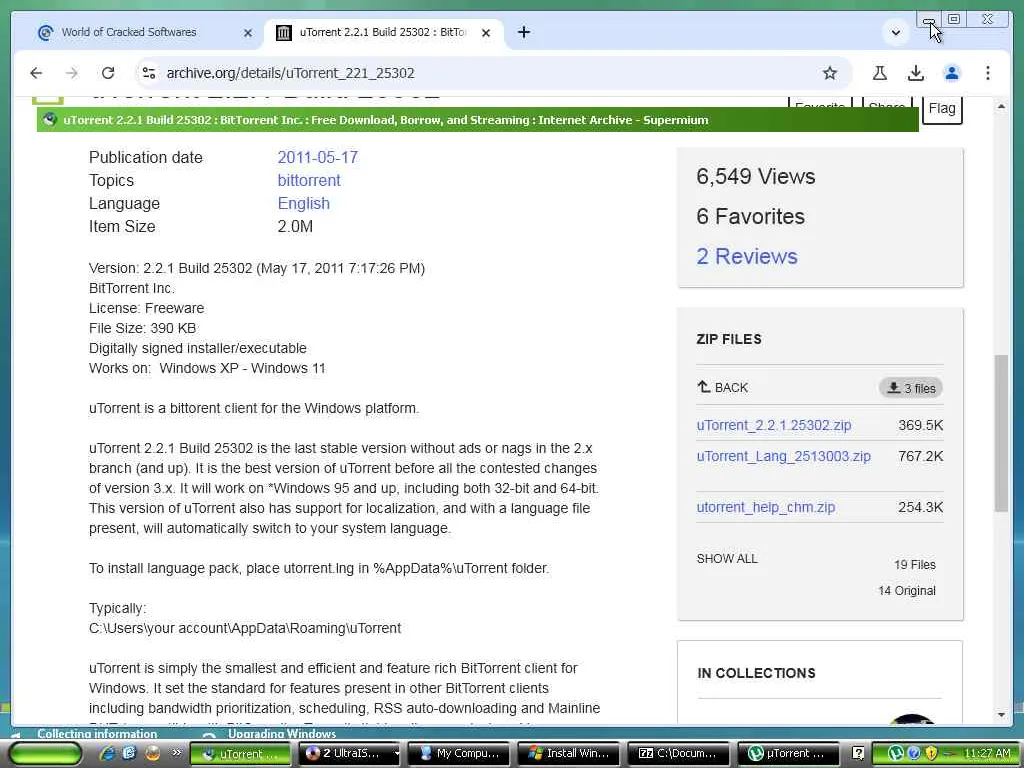
Task: Switch to C:\Docum... 7-Zip taskbar window
Action: coord(679,754)
